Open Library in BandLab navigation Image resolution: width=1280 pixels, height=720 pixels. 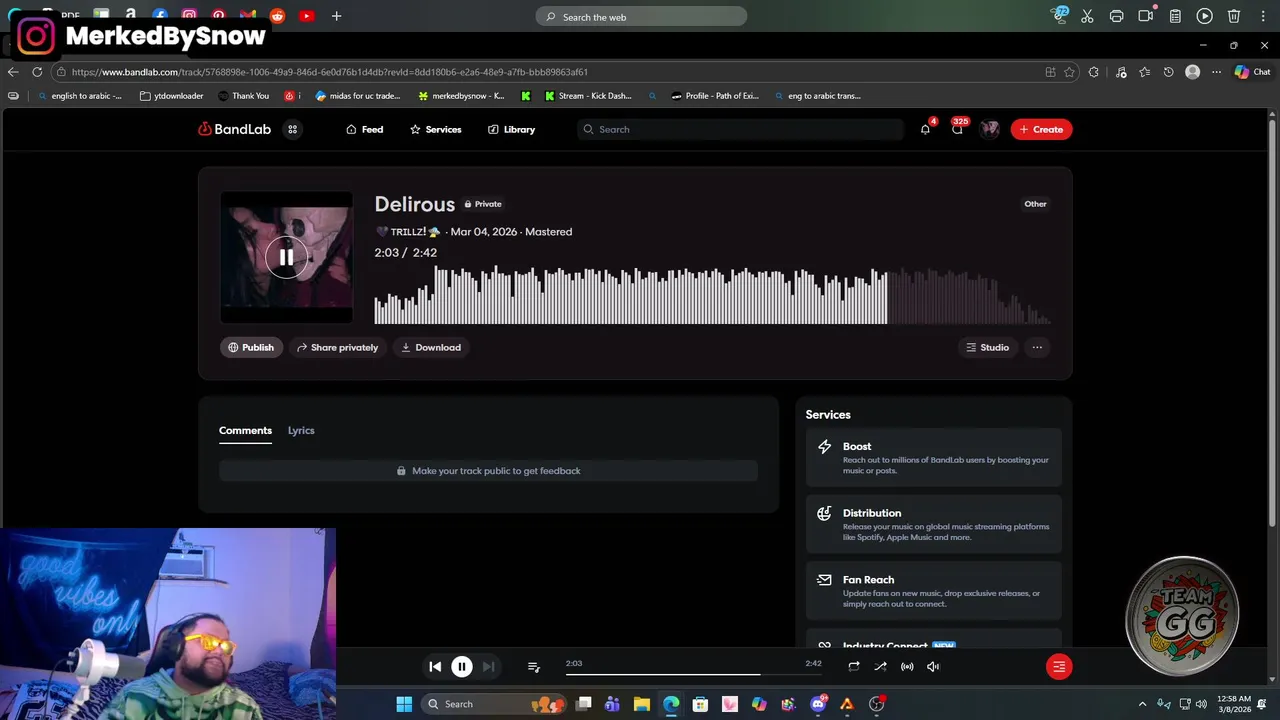point(511,129)
